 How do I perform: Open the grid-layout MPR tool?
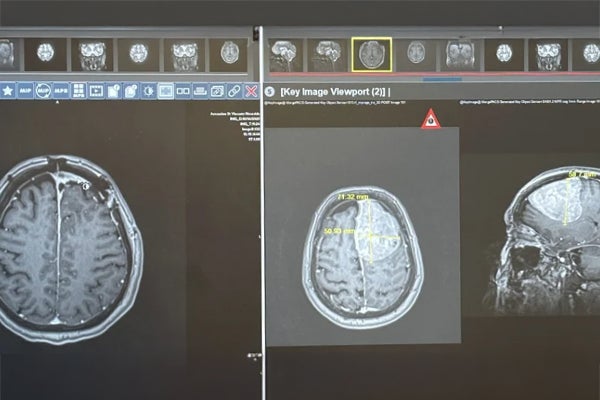78,91
